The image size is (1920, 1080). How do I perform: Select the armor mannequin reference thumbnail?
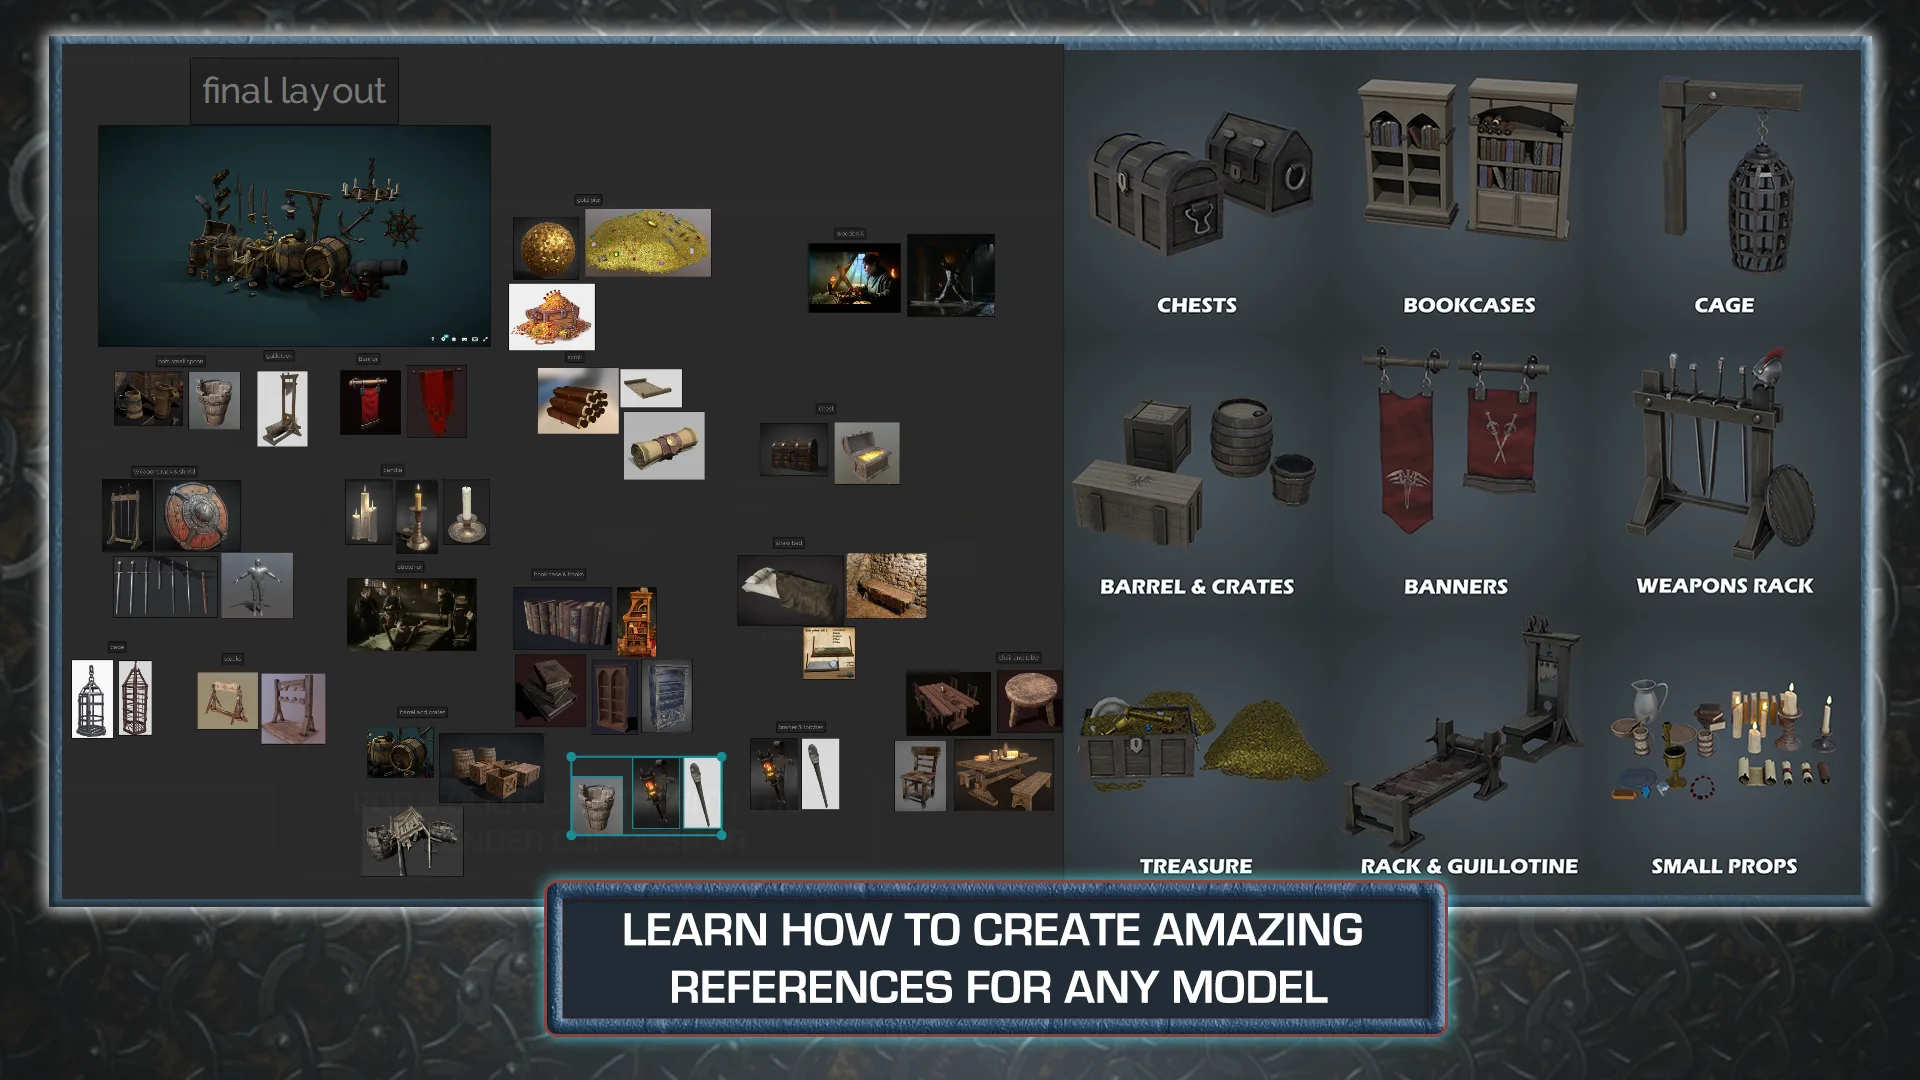click(x=258, y=586)
